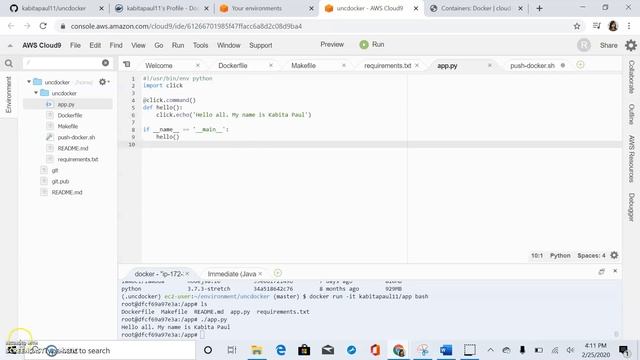
Task: Switch to the Welcome tab
Action: (x=159, y=65)
